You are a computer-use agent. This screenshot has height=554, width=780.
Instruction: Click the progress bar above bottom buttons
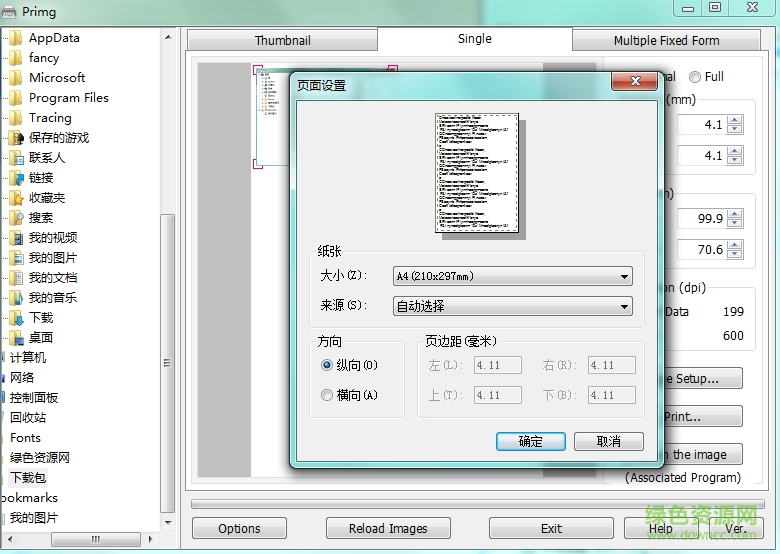coord(478,504)
